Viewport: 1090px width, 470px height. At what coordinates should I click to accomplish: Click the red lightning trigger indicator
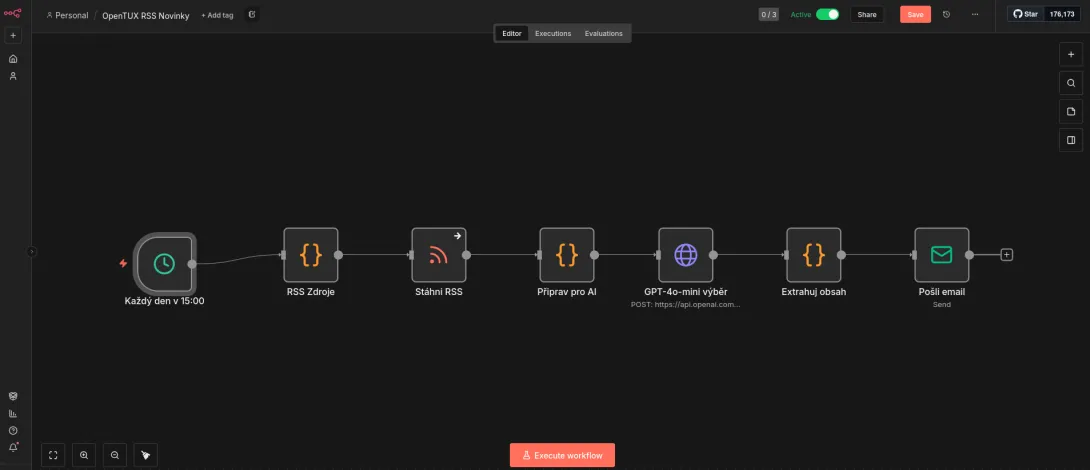(x=123, y=264)
